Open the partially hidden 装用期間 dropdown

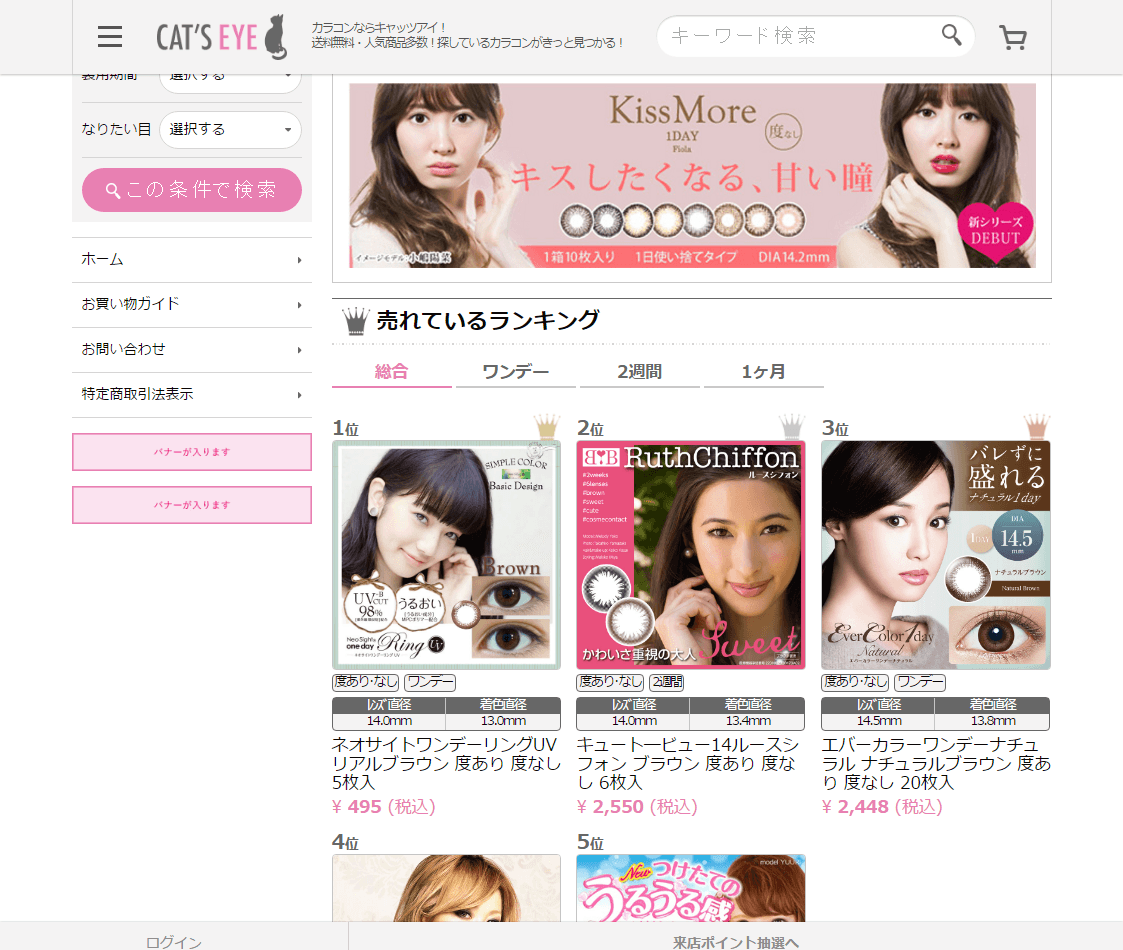[230, 82]
